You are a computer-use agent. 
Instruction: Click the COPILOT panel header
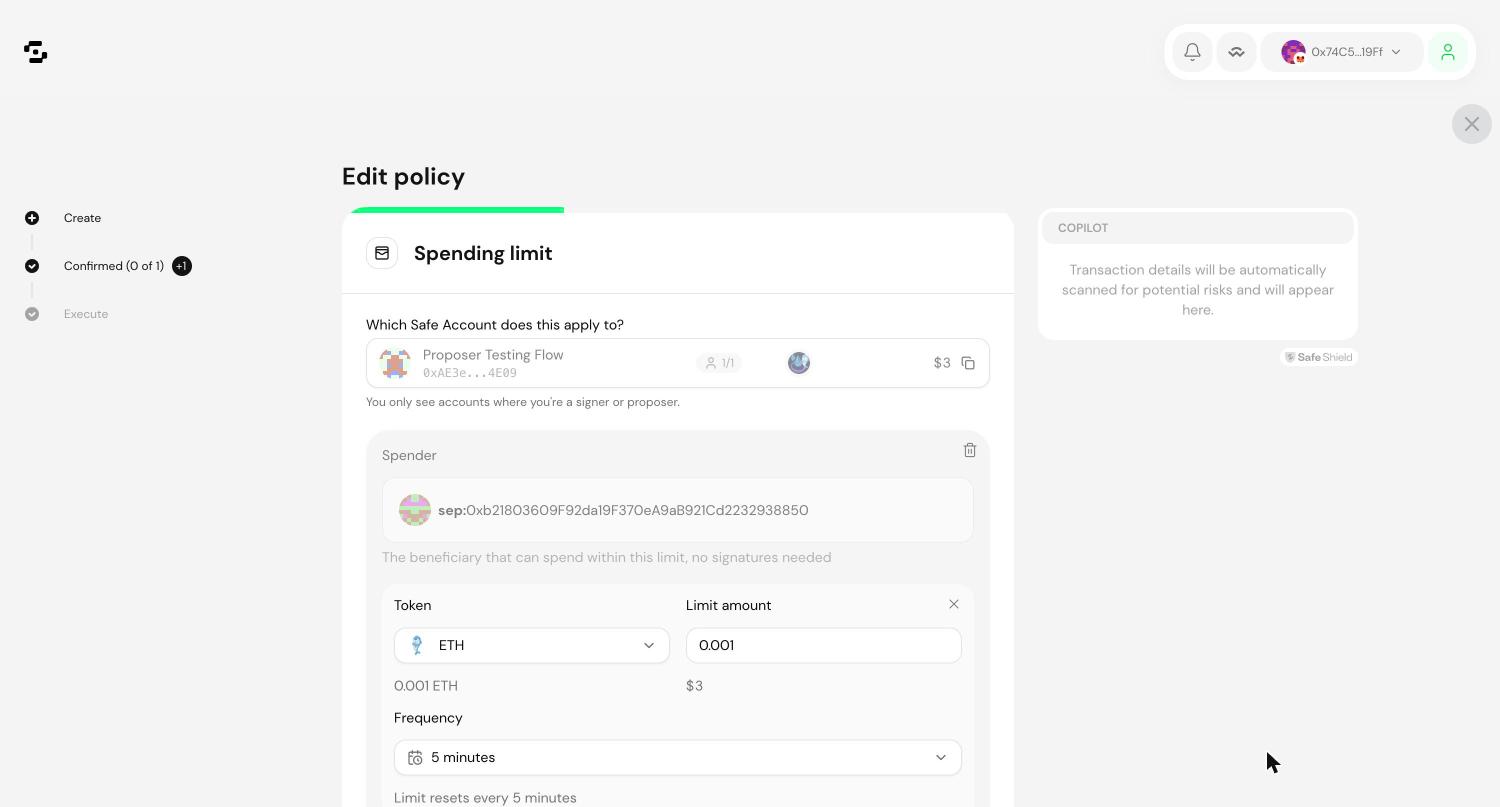tap(1198, 228)
